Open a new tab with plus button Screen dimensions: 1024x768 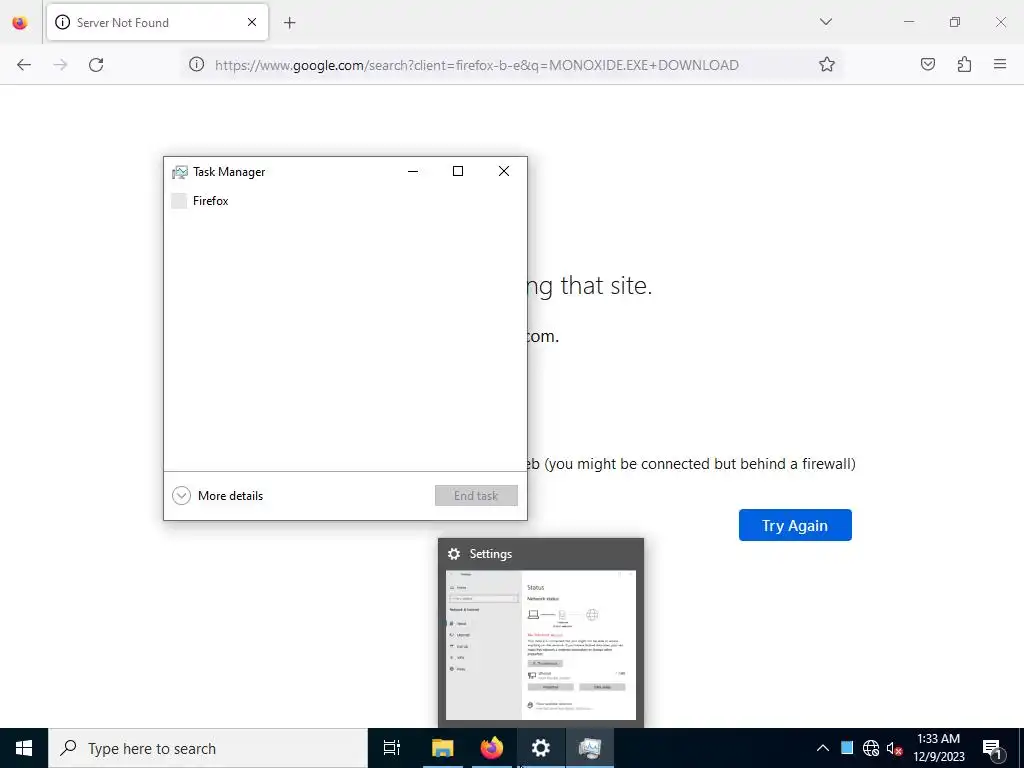[290, 23]
